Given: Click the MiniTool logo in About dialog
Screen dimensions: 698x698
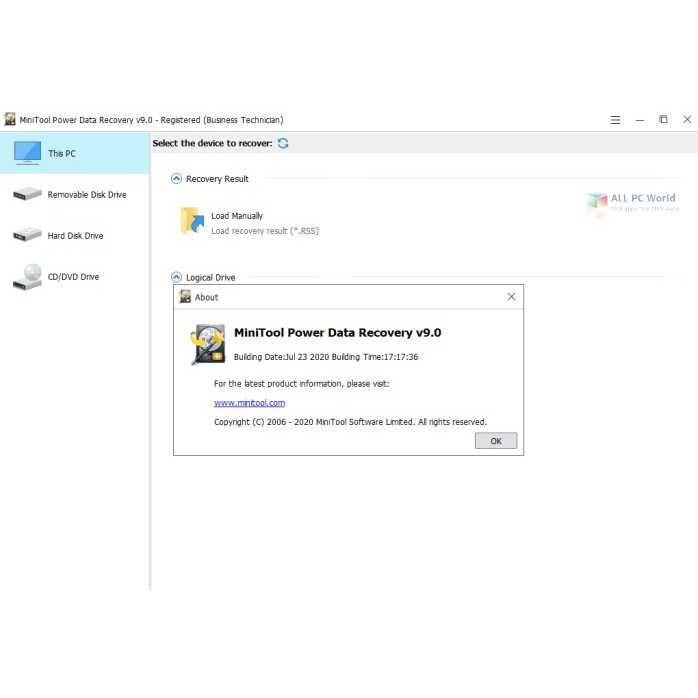Looking at the screenshot, I should pos(208,344).
